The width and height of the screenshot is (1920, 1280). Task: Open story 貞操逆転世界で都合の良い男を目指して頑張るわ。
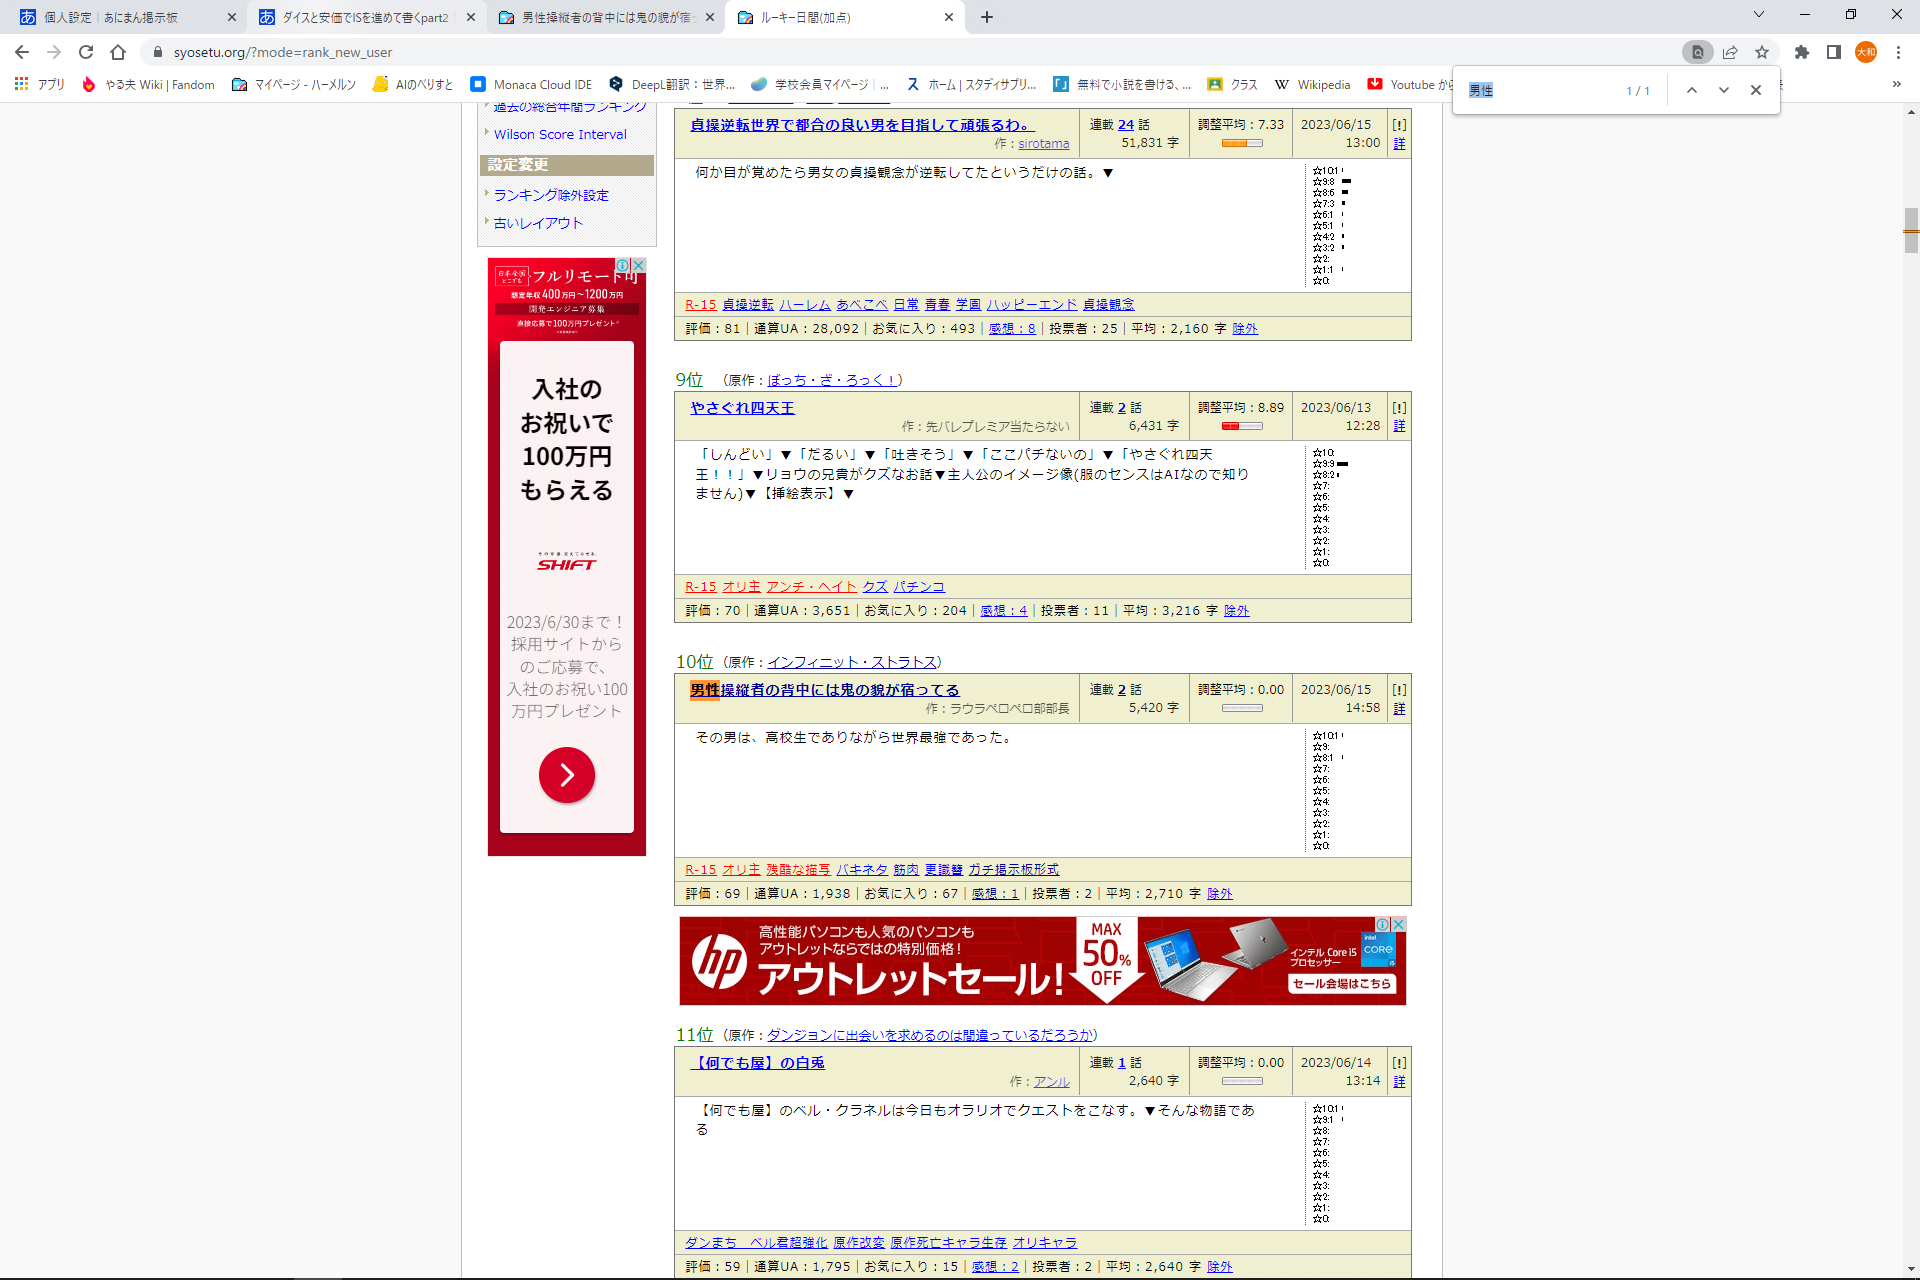click(x=864, y=125)
